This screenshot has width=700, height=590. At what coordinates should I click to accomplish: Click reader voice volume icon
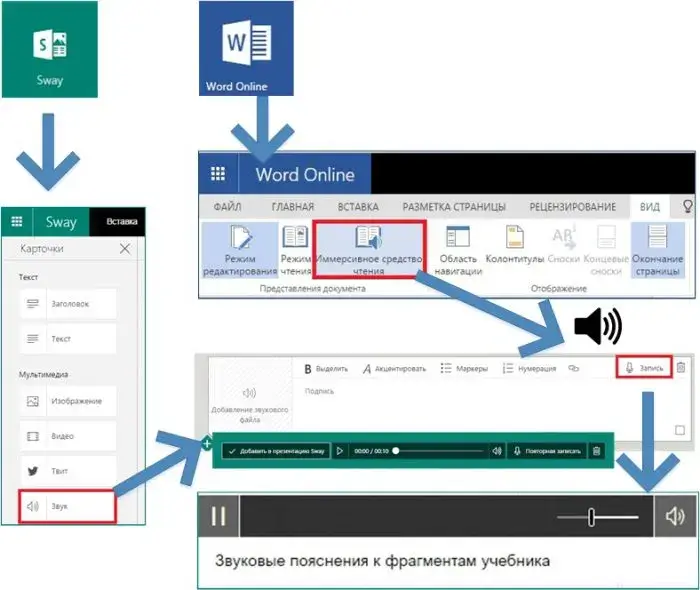675,516
